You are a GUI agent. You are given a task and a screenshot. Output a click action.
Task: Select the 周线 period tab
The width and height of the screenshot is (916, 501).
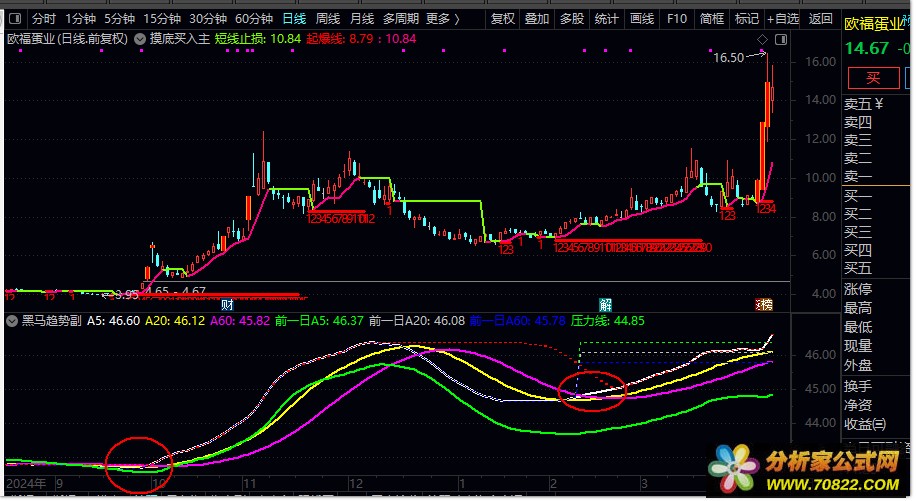328,18
